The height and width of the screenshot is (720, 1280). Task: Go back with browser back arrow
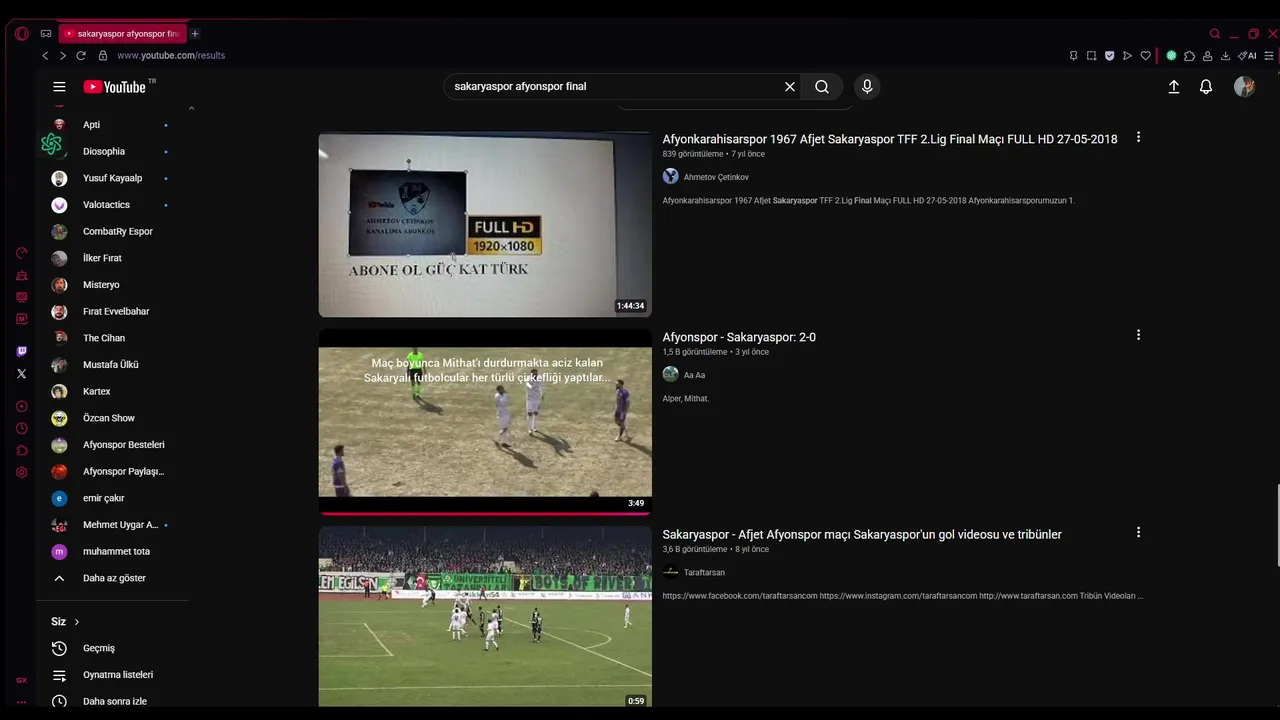coord(45,56)
